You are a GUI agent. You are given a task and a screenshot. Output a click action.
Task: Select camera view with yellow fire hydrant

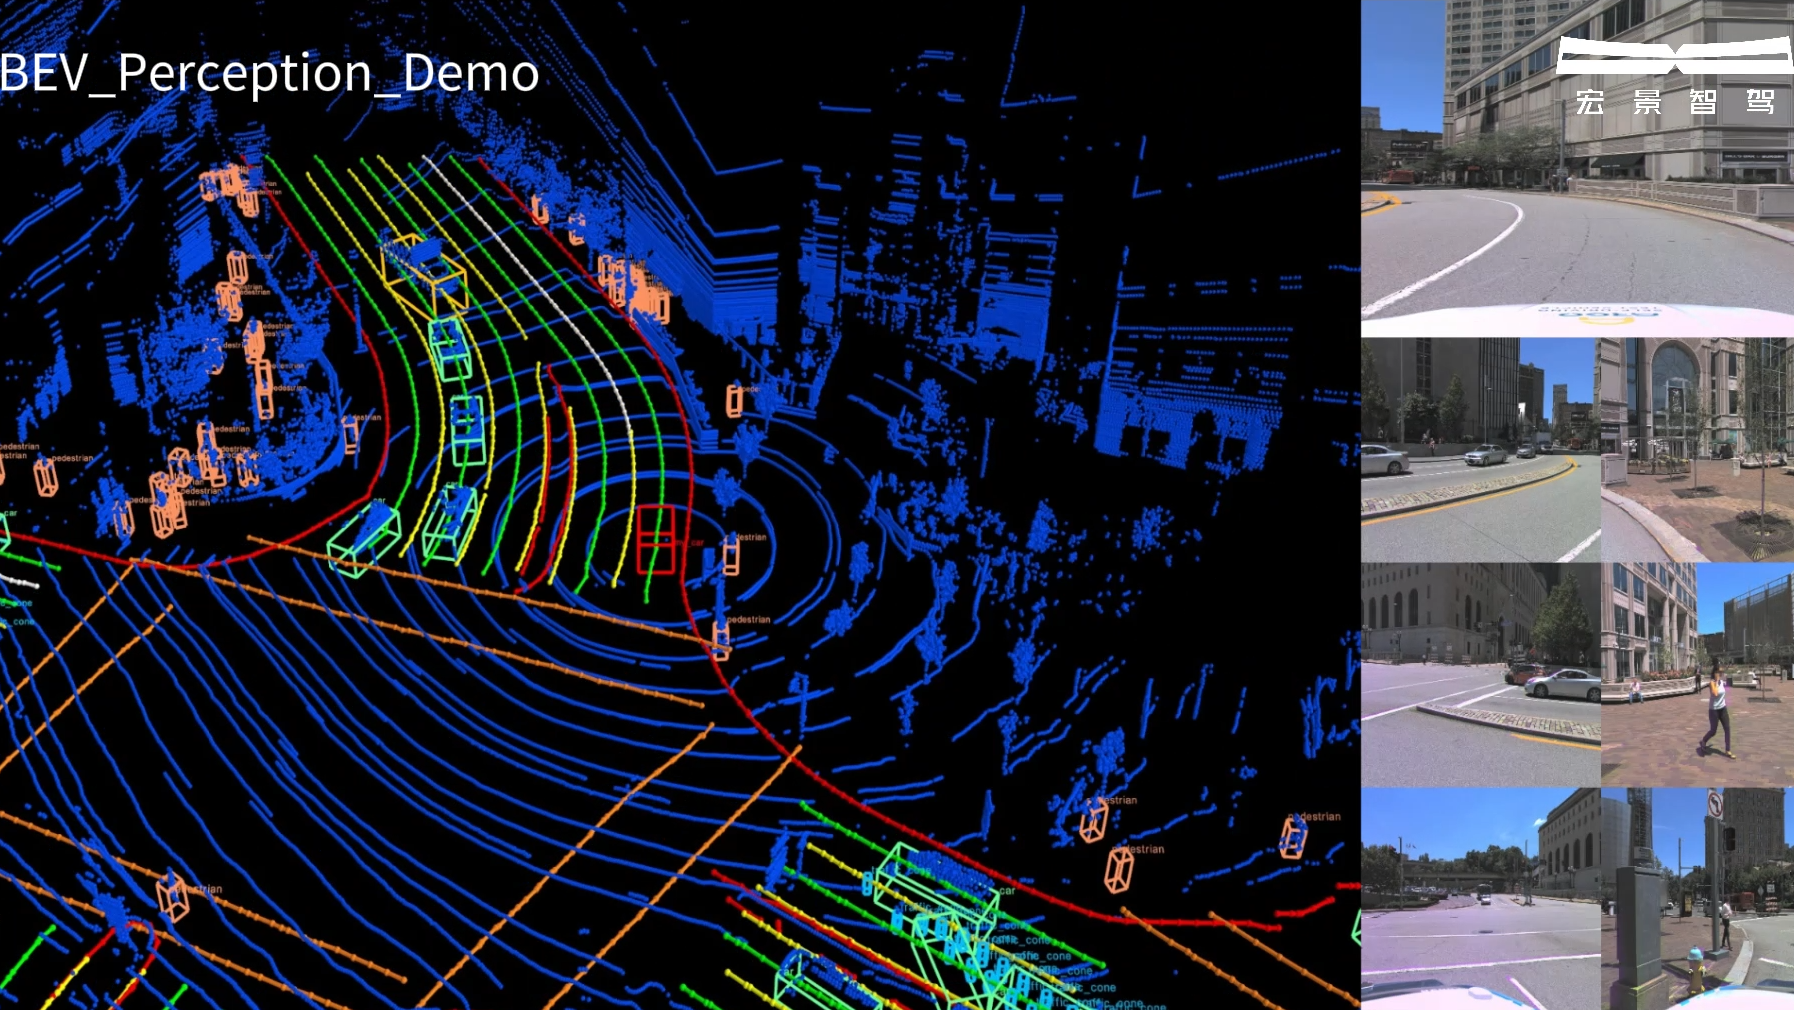coord(1697,899)
